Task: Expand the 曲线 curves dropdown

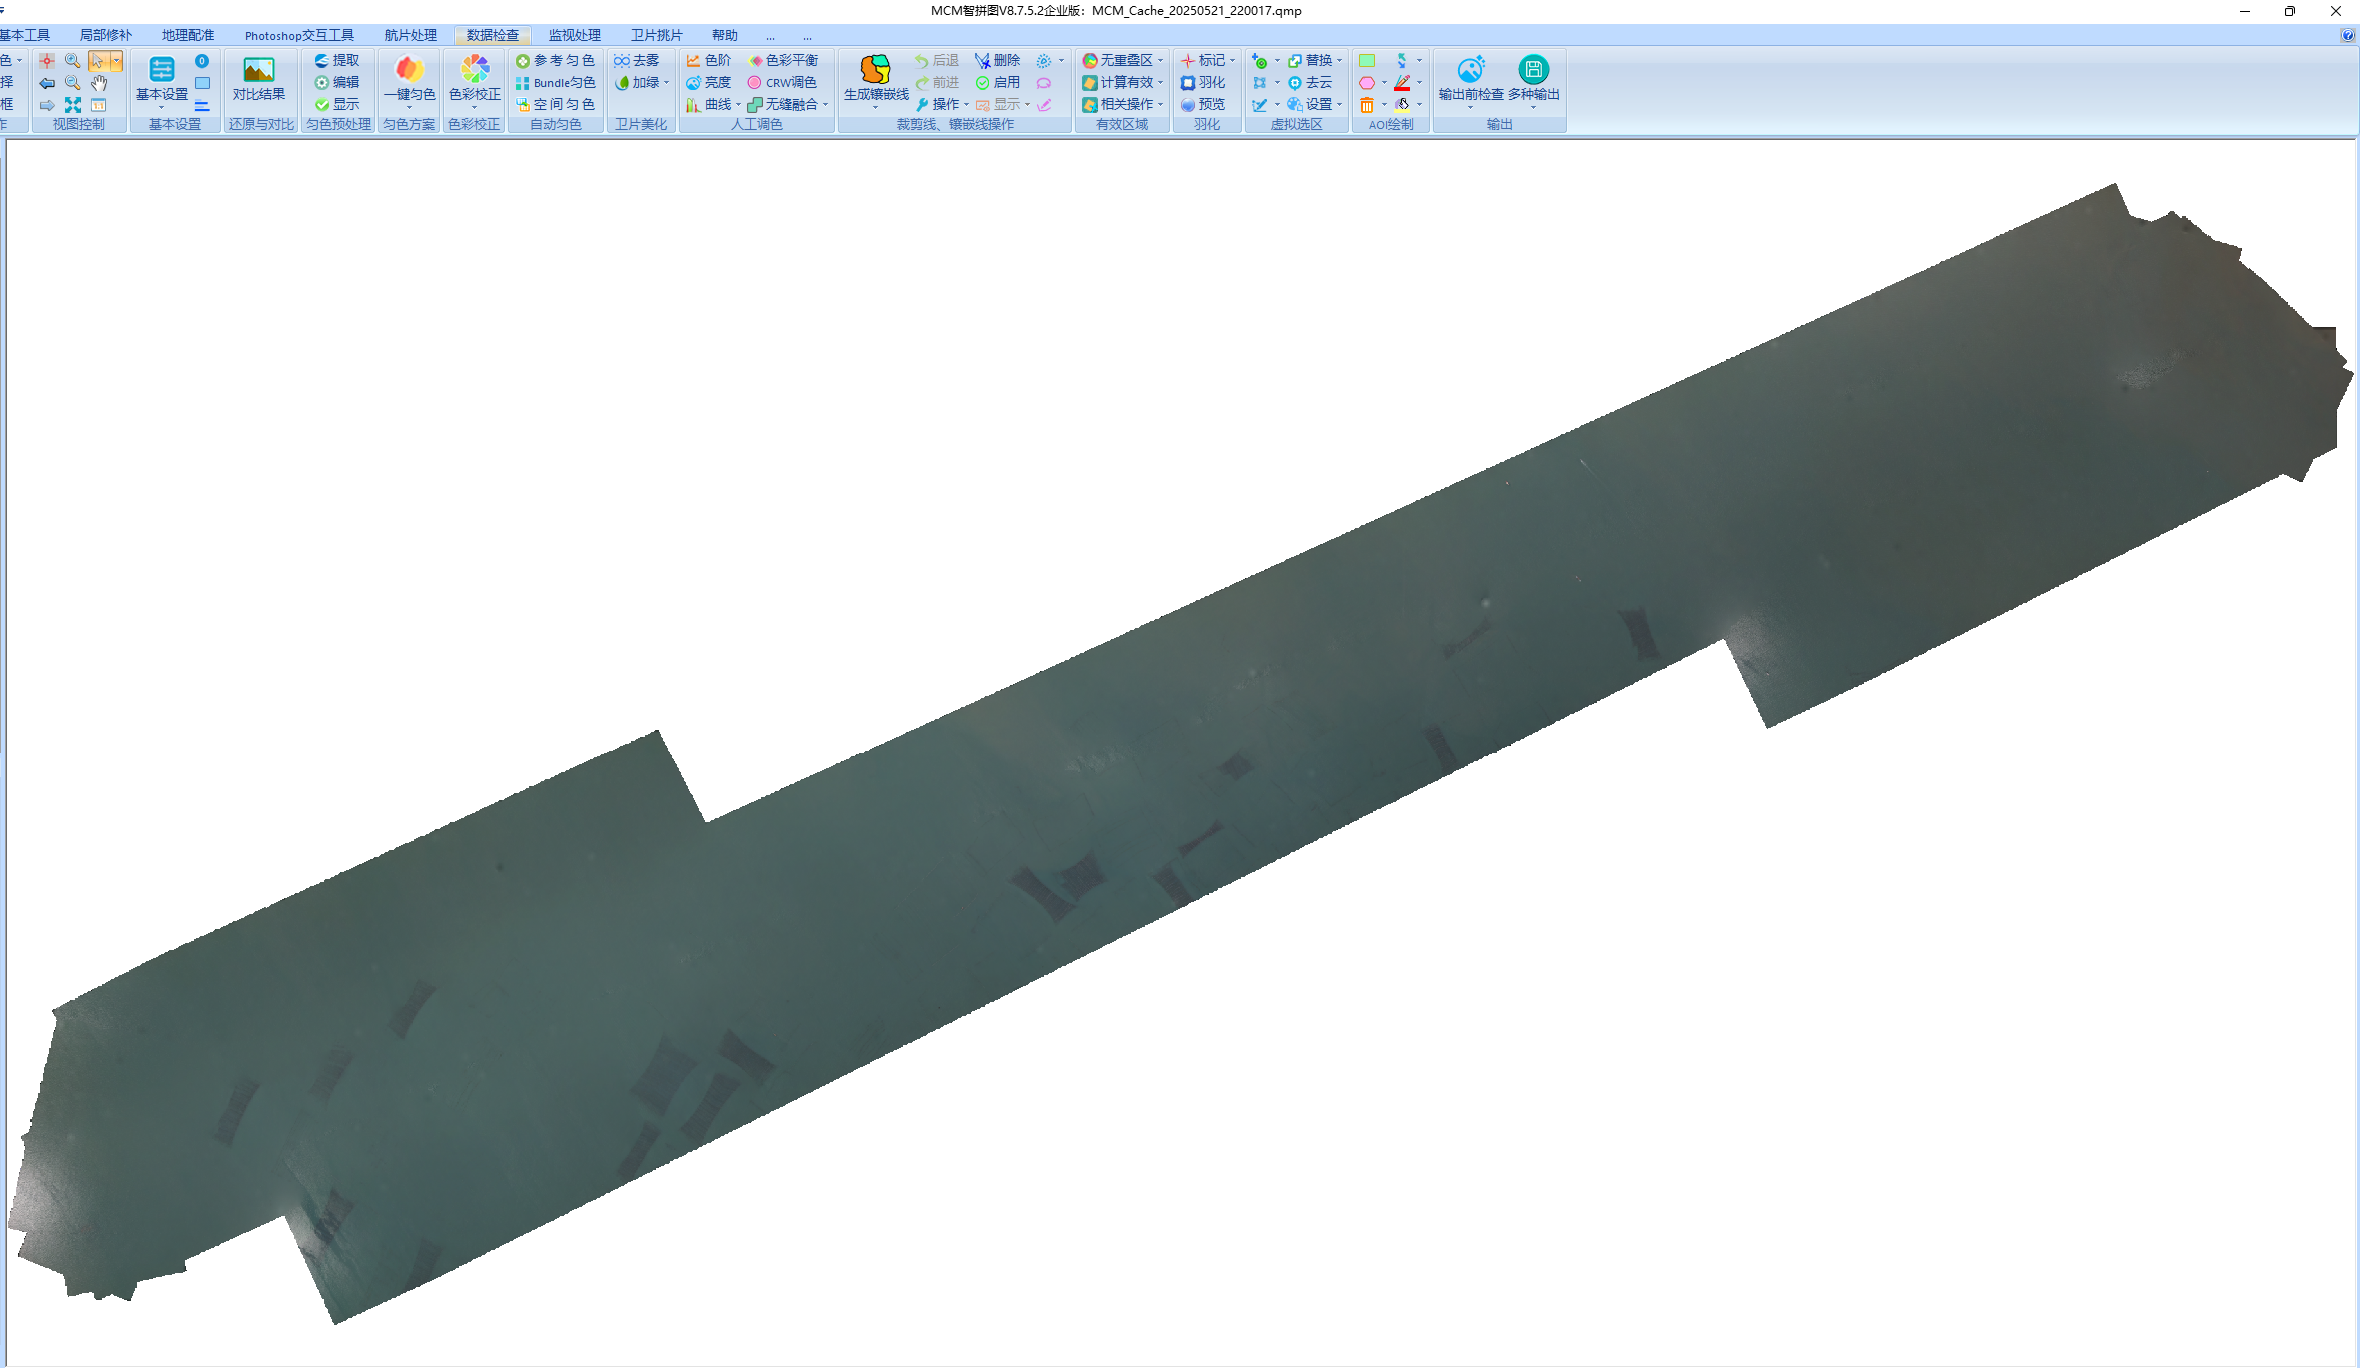Action: point(738,105)
